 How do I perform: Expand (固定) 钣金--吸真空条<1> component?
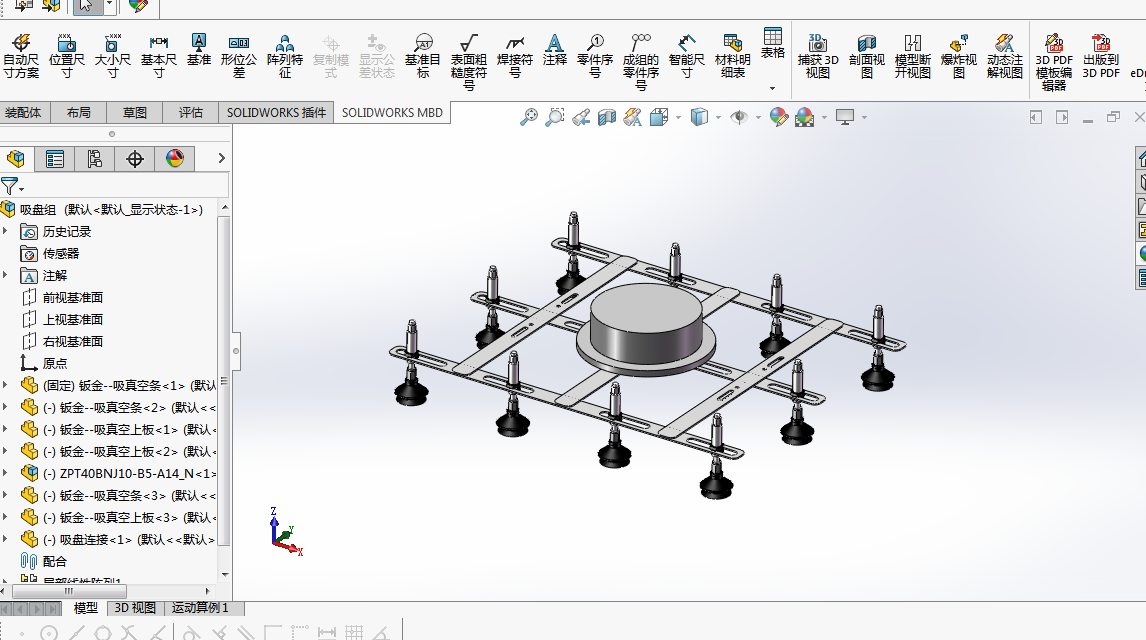pos(6,384)
